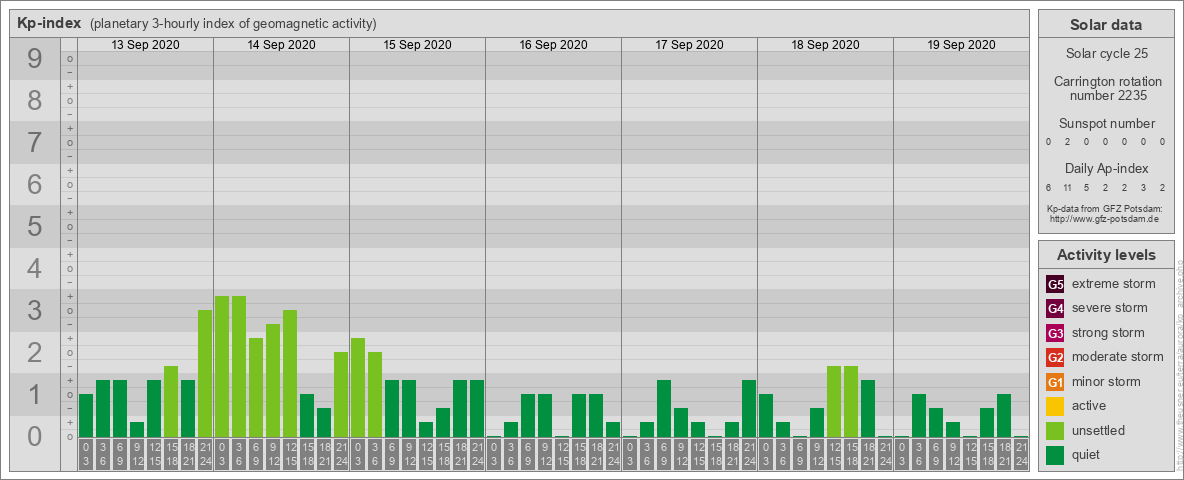The image size is (1184, 480).
Task: Click the 19 Sep 18-21 hour bar
Action: click(x=1004, y=416)
